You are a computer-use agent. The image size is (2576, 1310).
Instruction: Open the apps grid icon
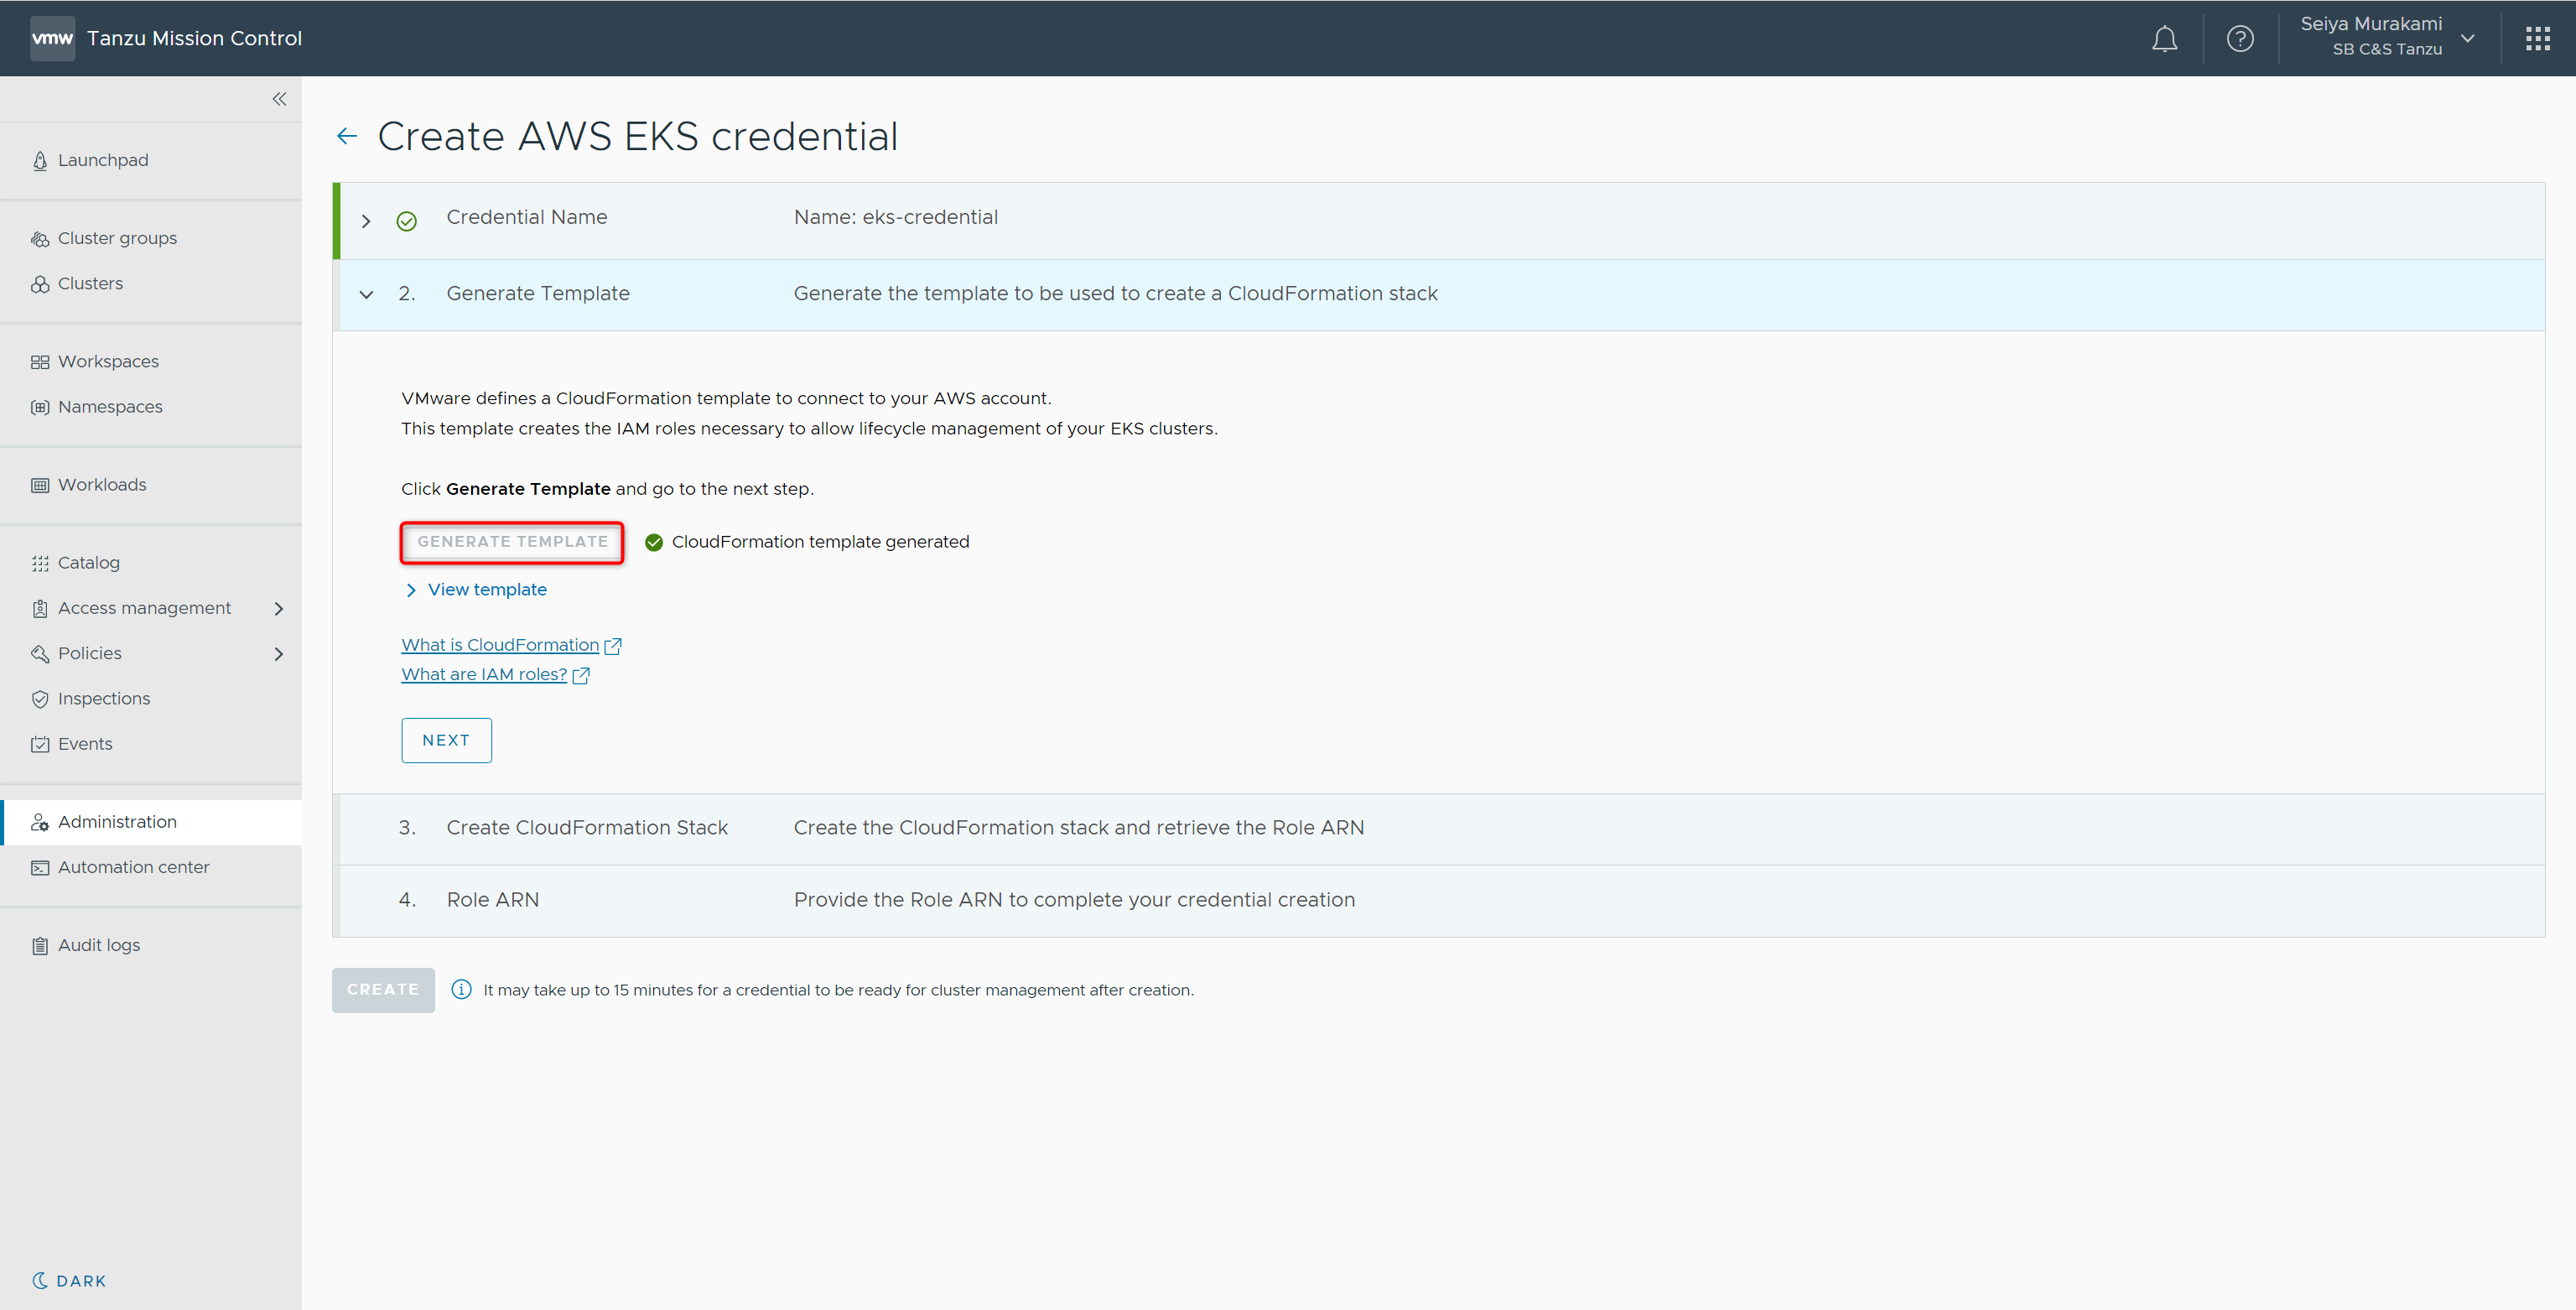[2537, 39]
